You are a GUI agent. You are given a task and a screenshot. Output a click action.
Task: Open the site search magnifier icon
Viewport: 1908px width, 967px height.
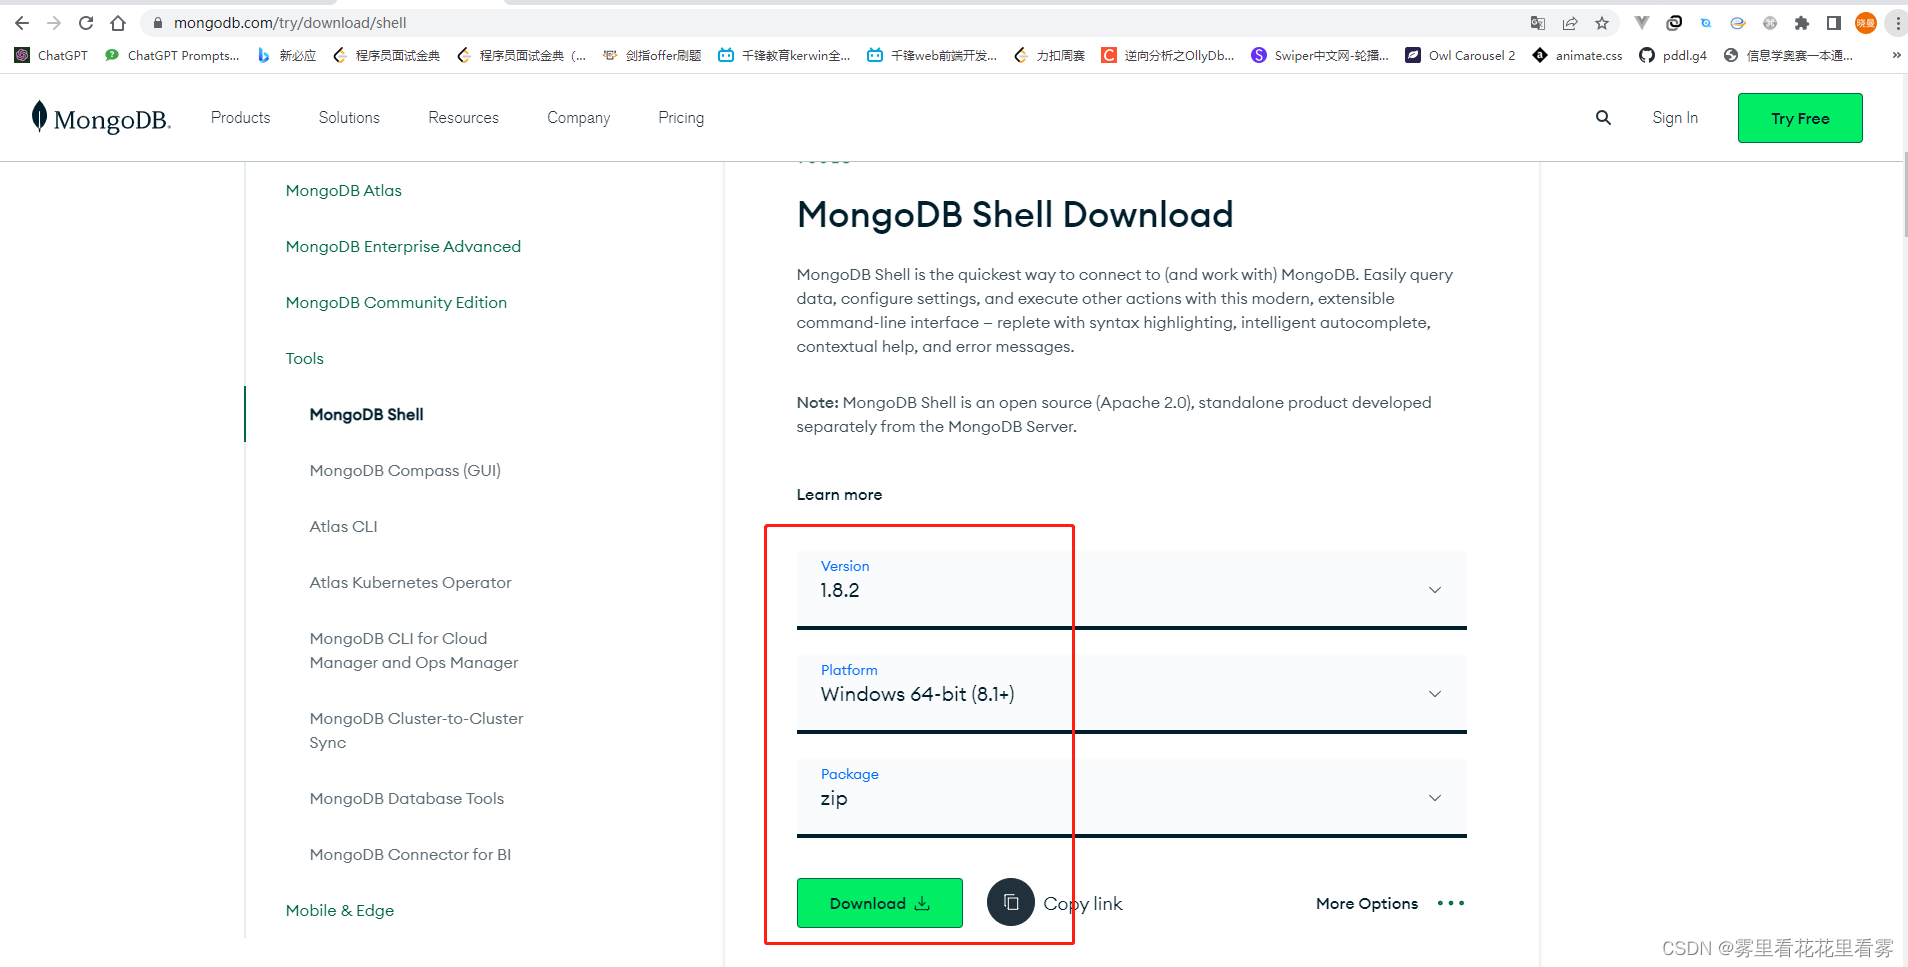[x=1602, y=117]
